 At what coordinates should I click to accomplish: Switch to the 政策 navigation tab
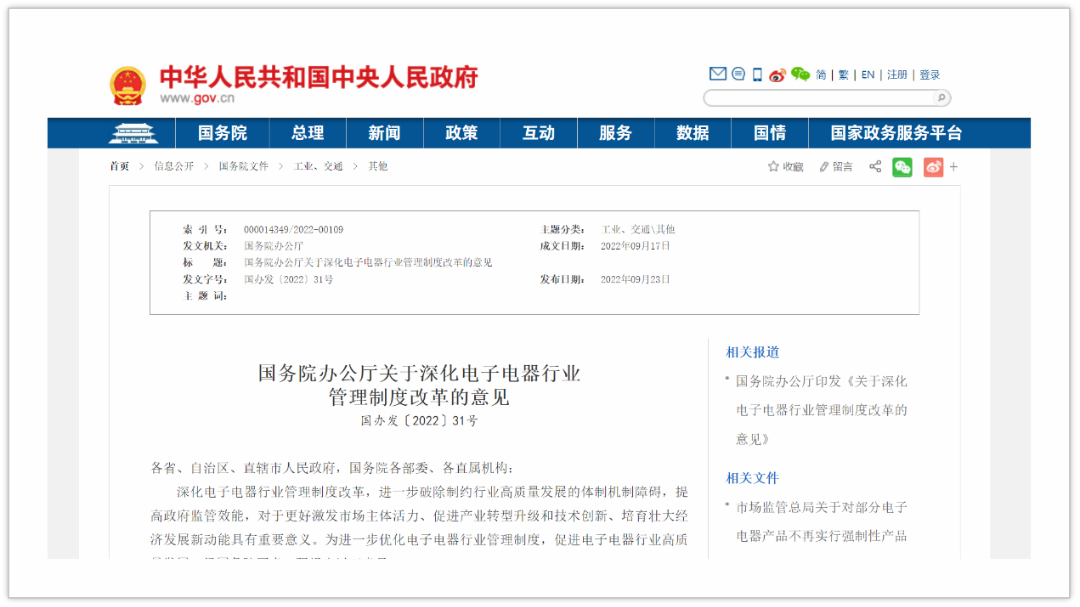click(461, 132)
